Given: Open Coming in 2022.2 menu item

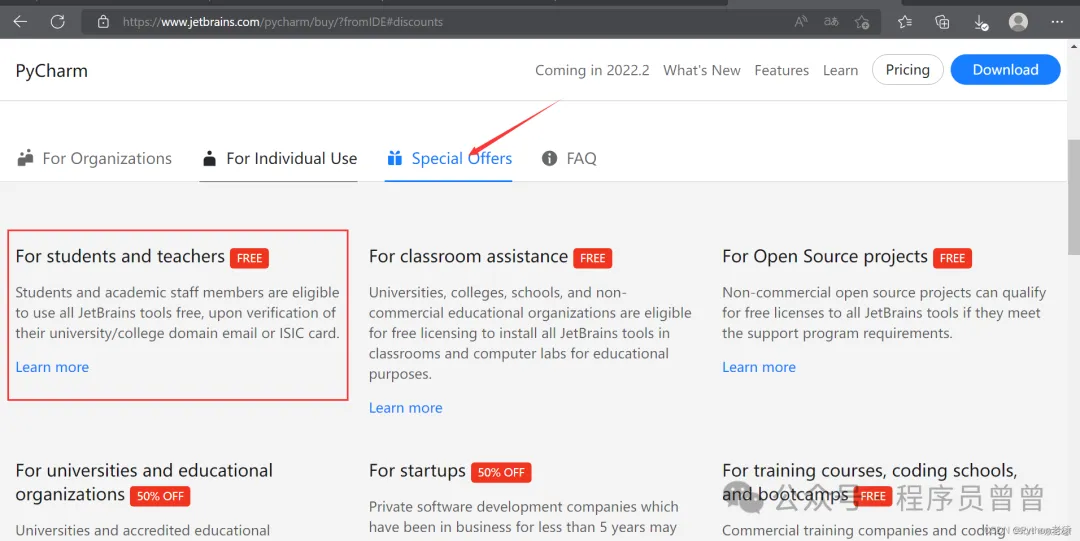Looking at the screenshot, I should point(592,70).
